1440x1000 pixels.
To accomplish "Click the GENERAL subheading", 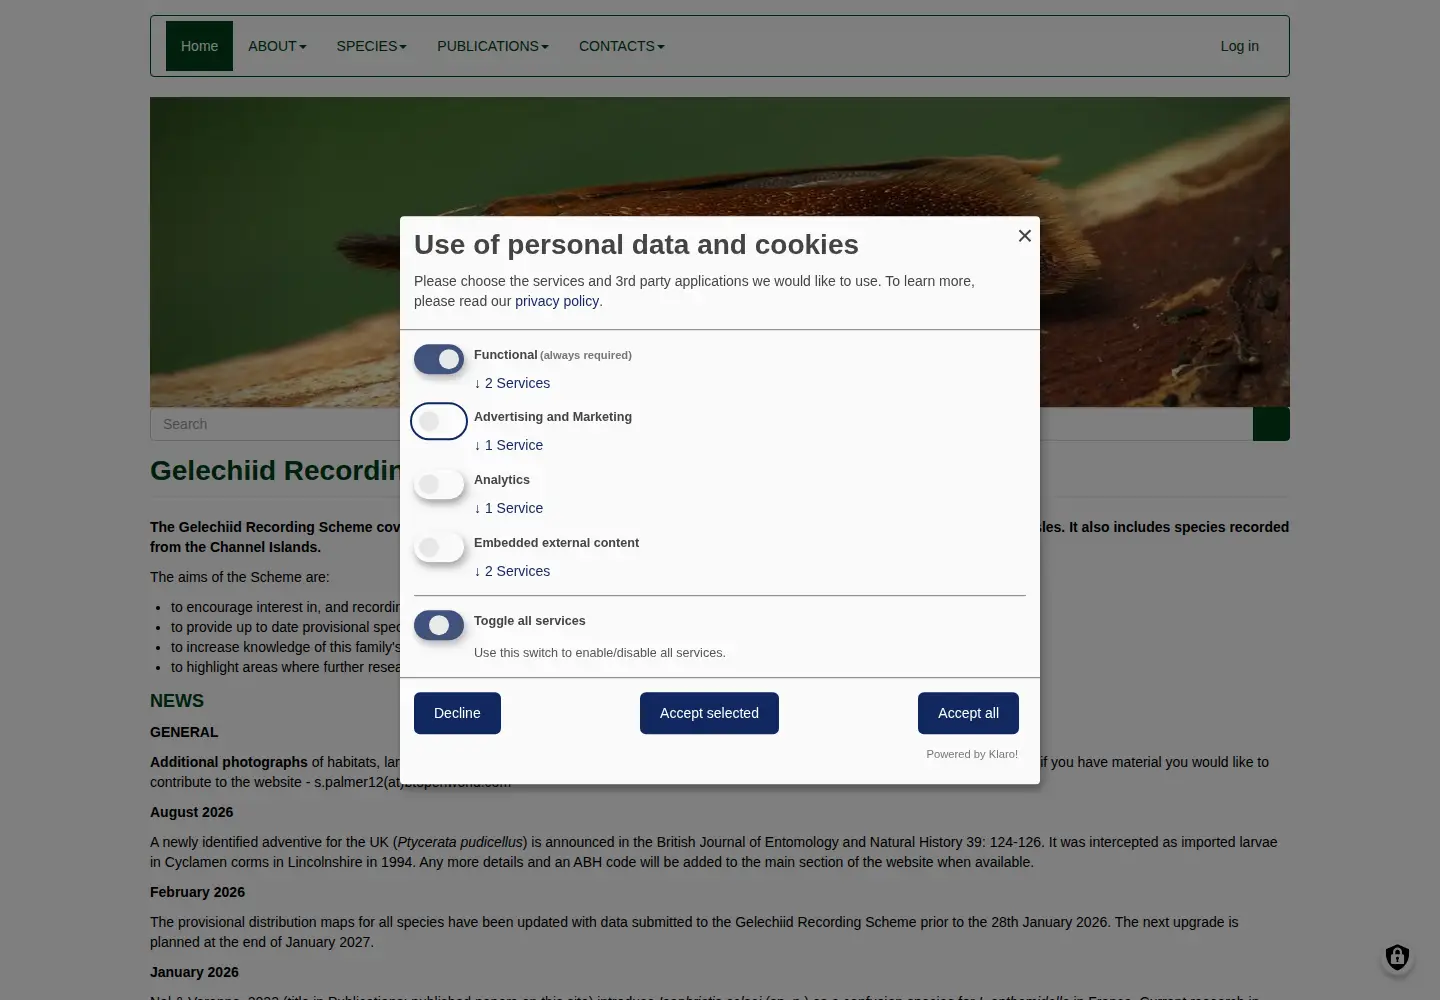I will [x=184, y=732].
